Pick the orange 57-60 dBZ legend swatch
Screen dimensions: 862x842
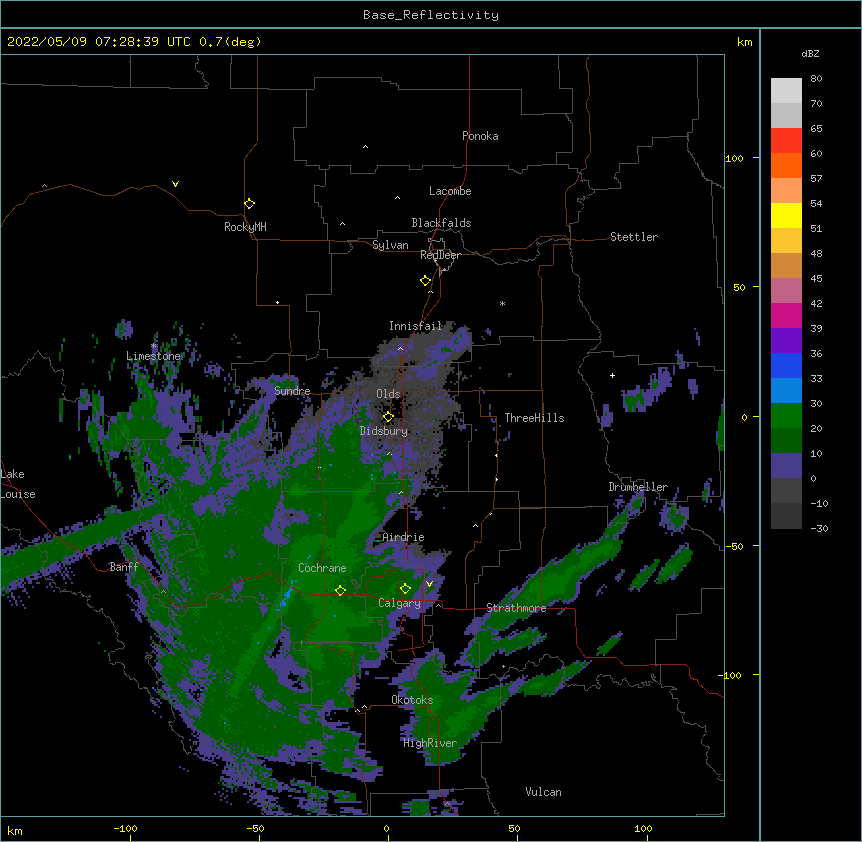coord(786,165)
